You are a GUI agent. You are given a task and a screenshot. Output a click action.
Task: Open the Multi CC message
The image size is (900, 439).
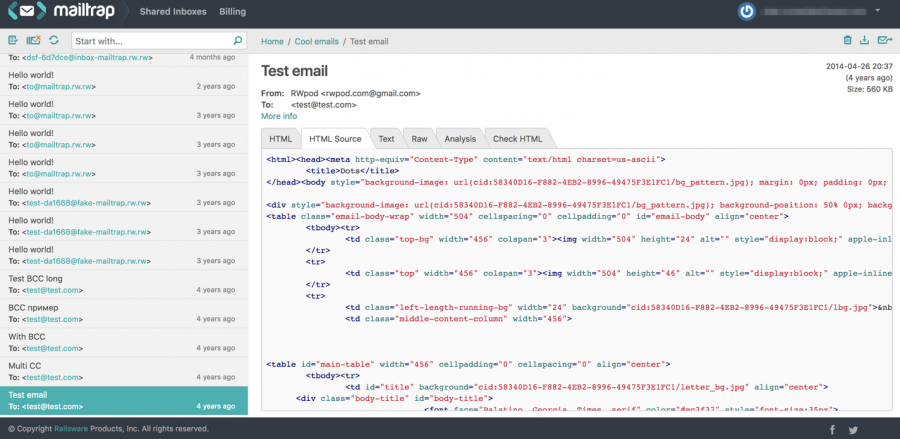[x=124, y=371]
